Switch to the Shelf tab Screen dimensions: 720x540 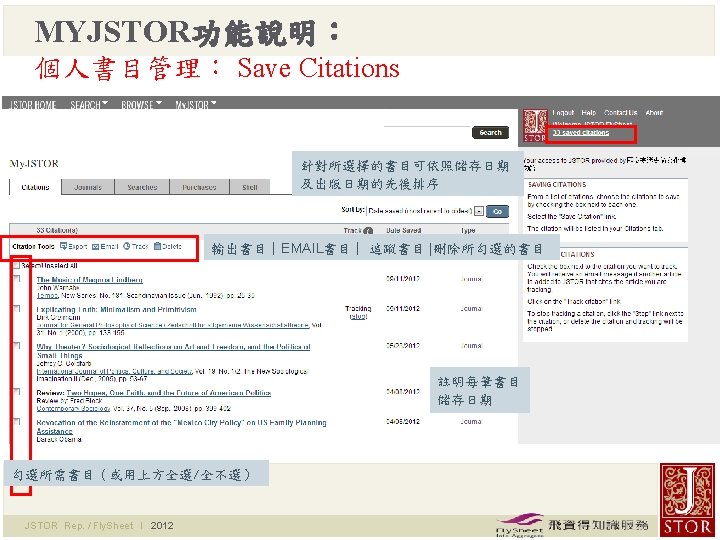[x=250, y=187]
